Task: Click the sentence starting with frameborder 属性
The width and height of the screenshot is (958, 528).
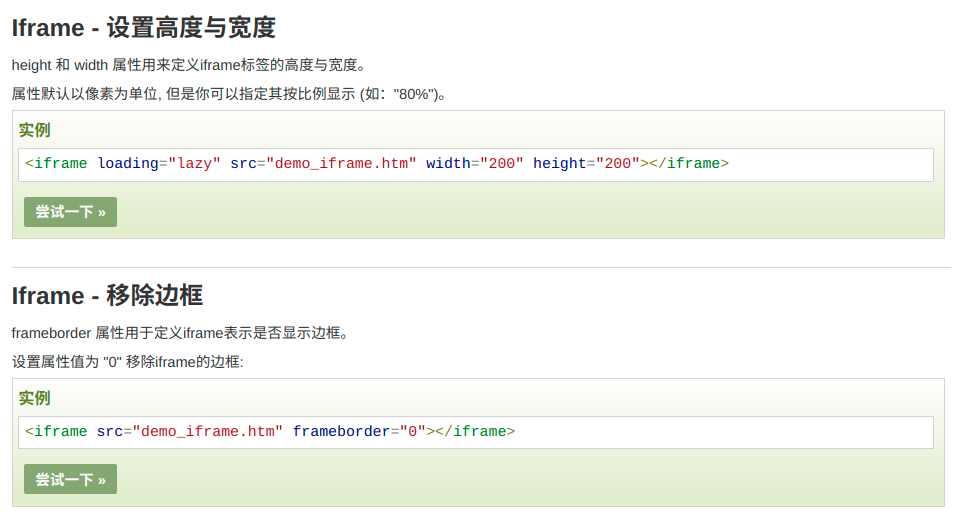Action: coord(180,333)
